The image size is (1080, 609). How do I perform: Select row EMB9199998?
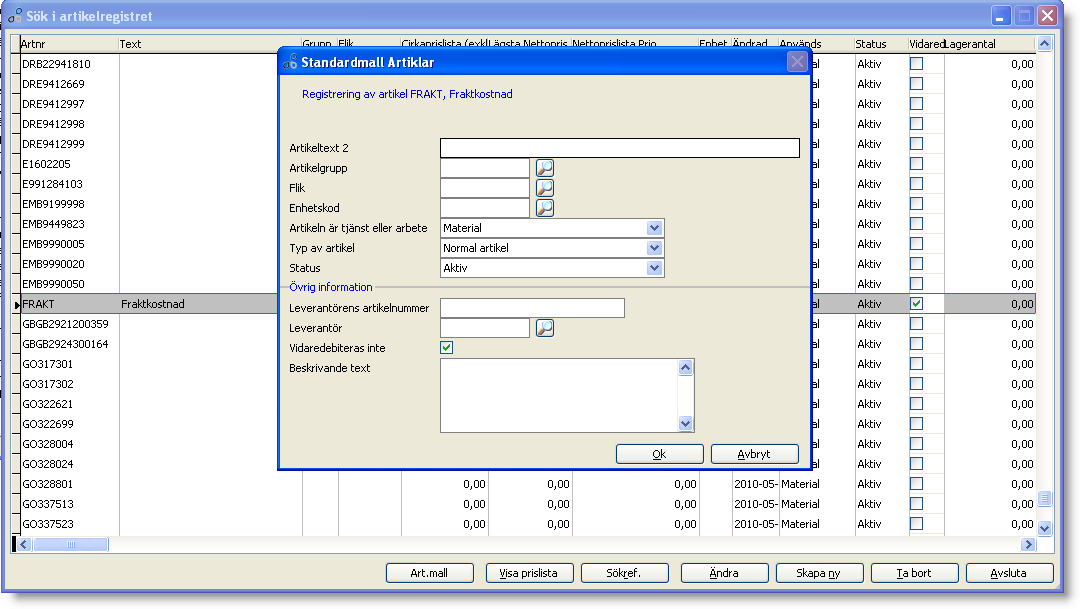tap(53, 203)
